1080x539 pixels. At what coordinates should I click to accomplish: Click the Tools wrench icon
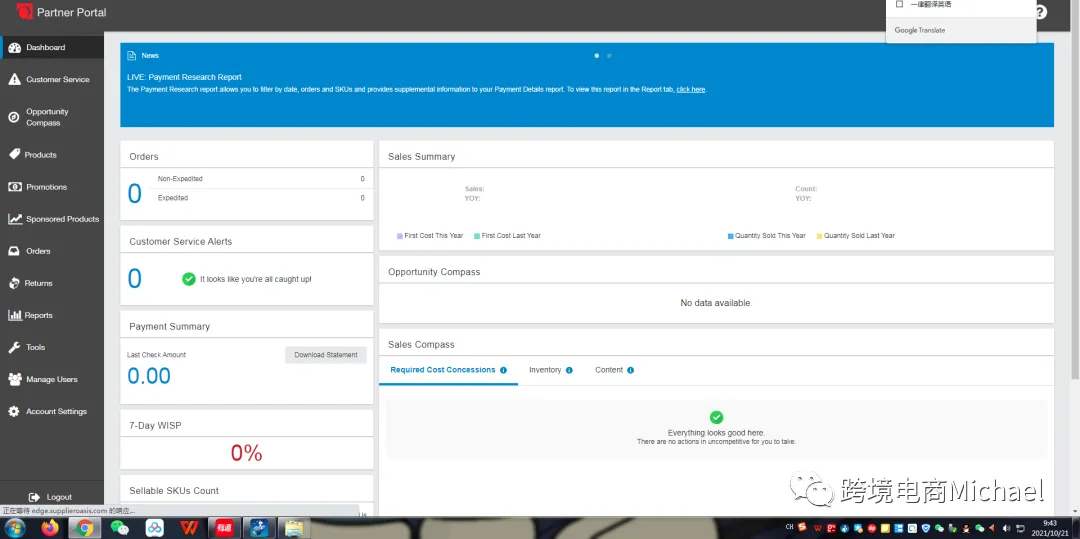point(14,347)
